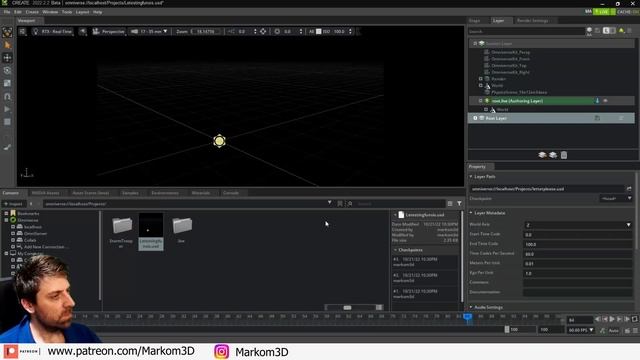The width and height of the screenshot is (640, 360).
Task: Toggle the snap magnet tool
Action: [x=7, y=96]
